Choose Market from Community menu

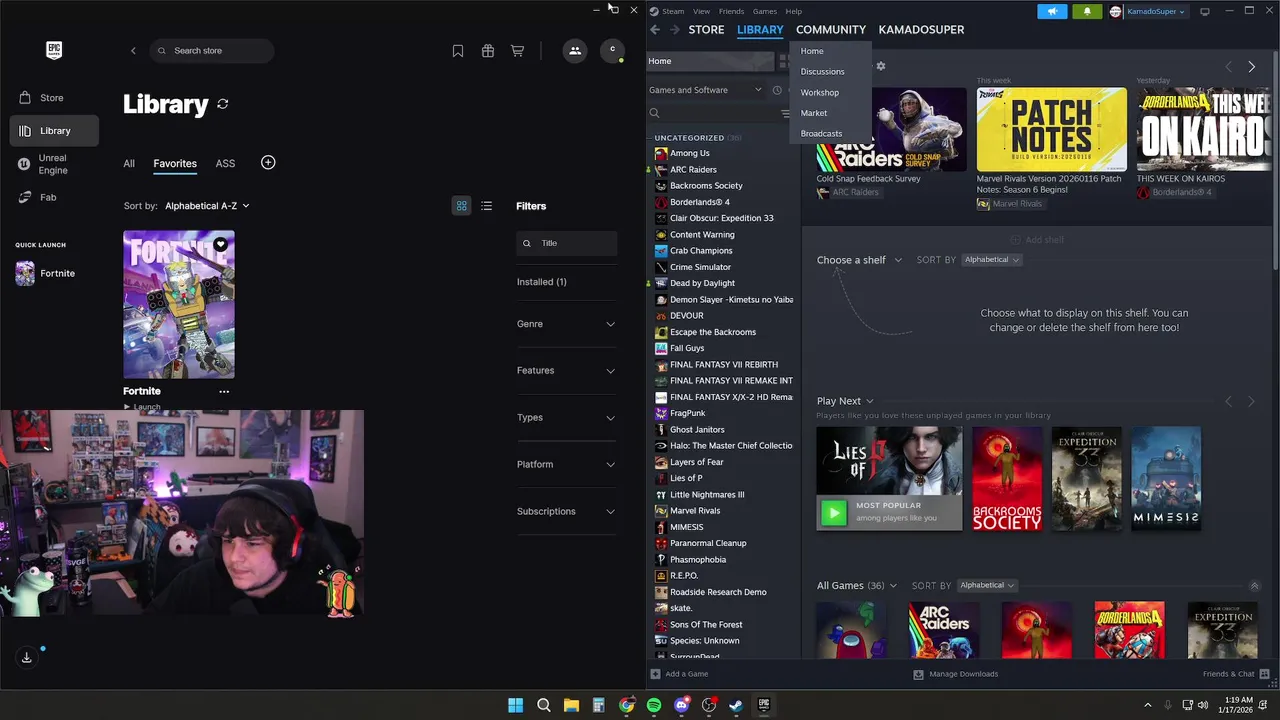[x=814, y=113]
